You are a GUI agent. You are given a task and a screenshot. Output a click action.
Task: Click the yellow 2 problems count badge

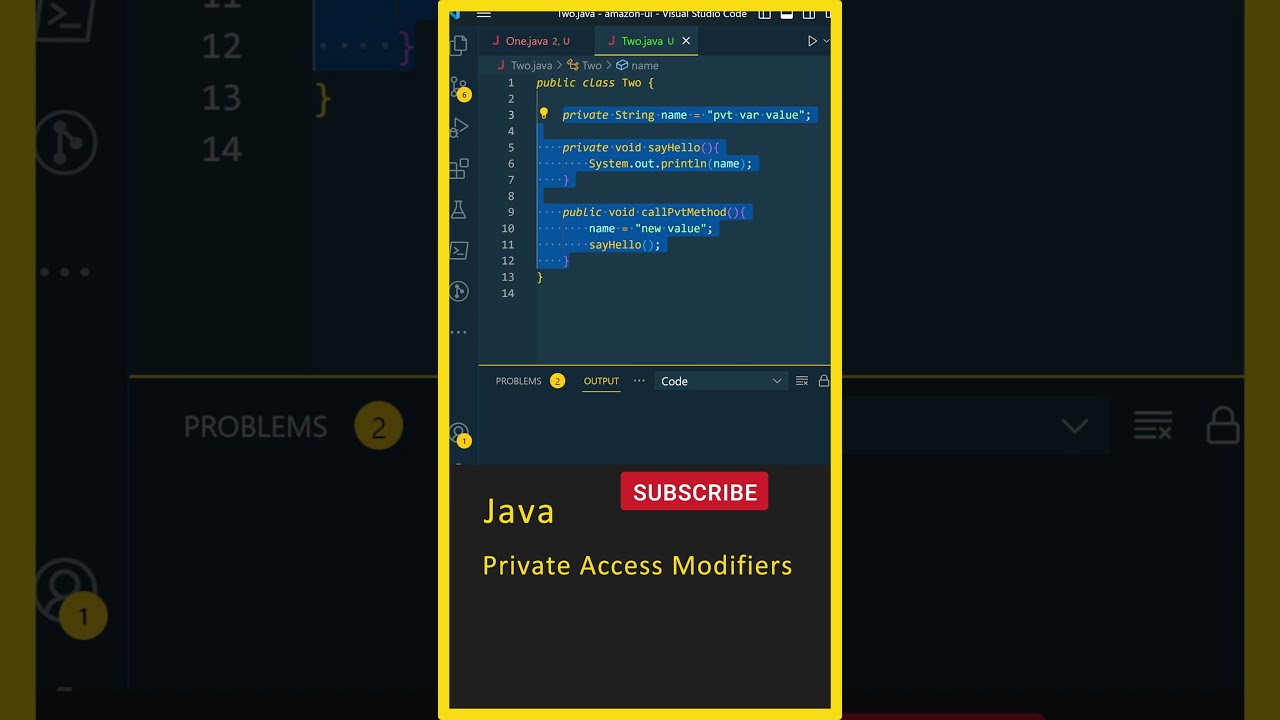557,381
